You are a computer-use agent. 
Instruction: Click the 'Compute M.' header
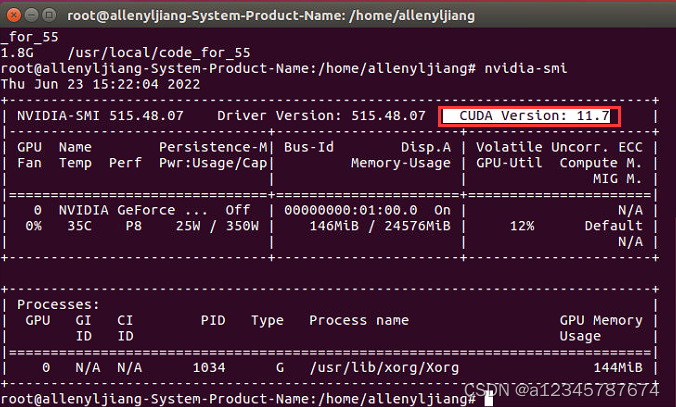[x=601, y=163]
